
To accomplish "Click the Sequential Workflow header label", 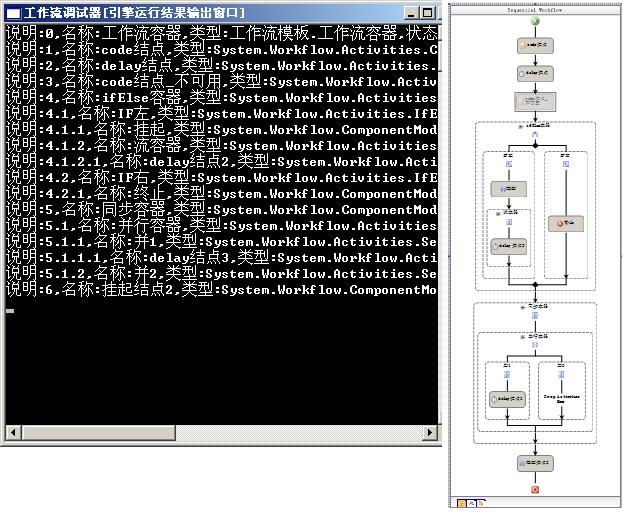I will [535, 10].
